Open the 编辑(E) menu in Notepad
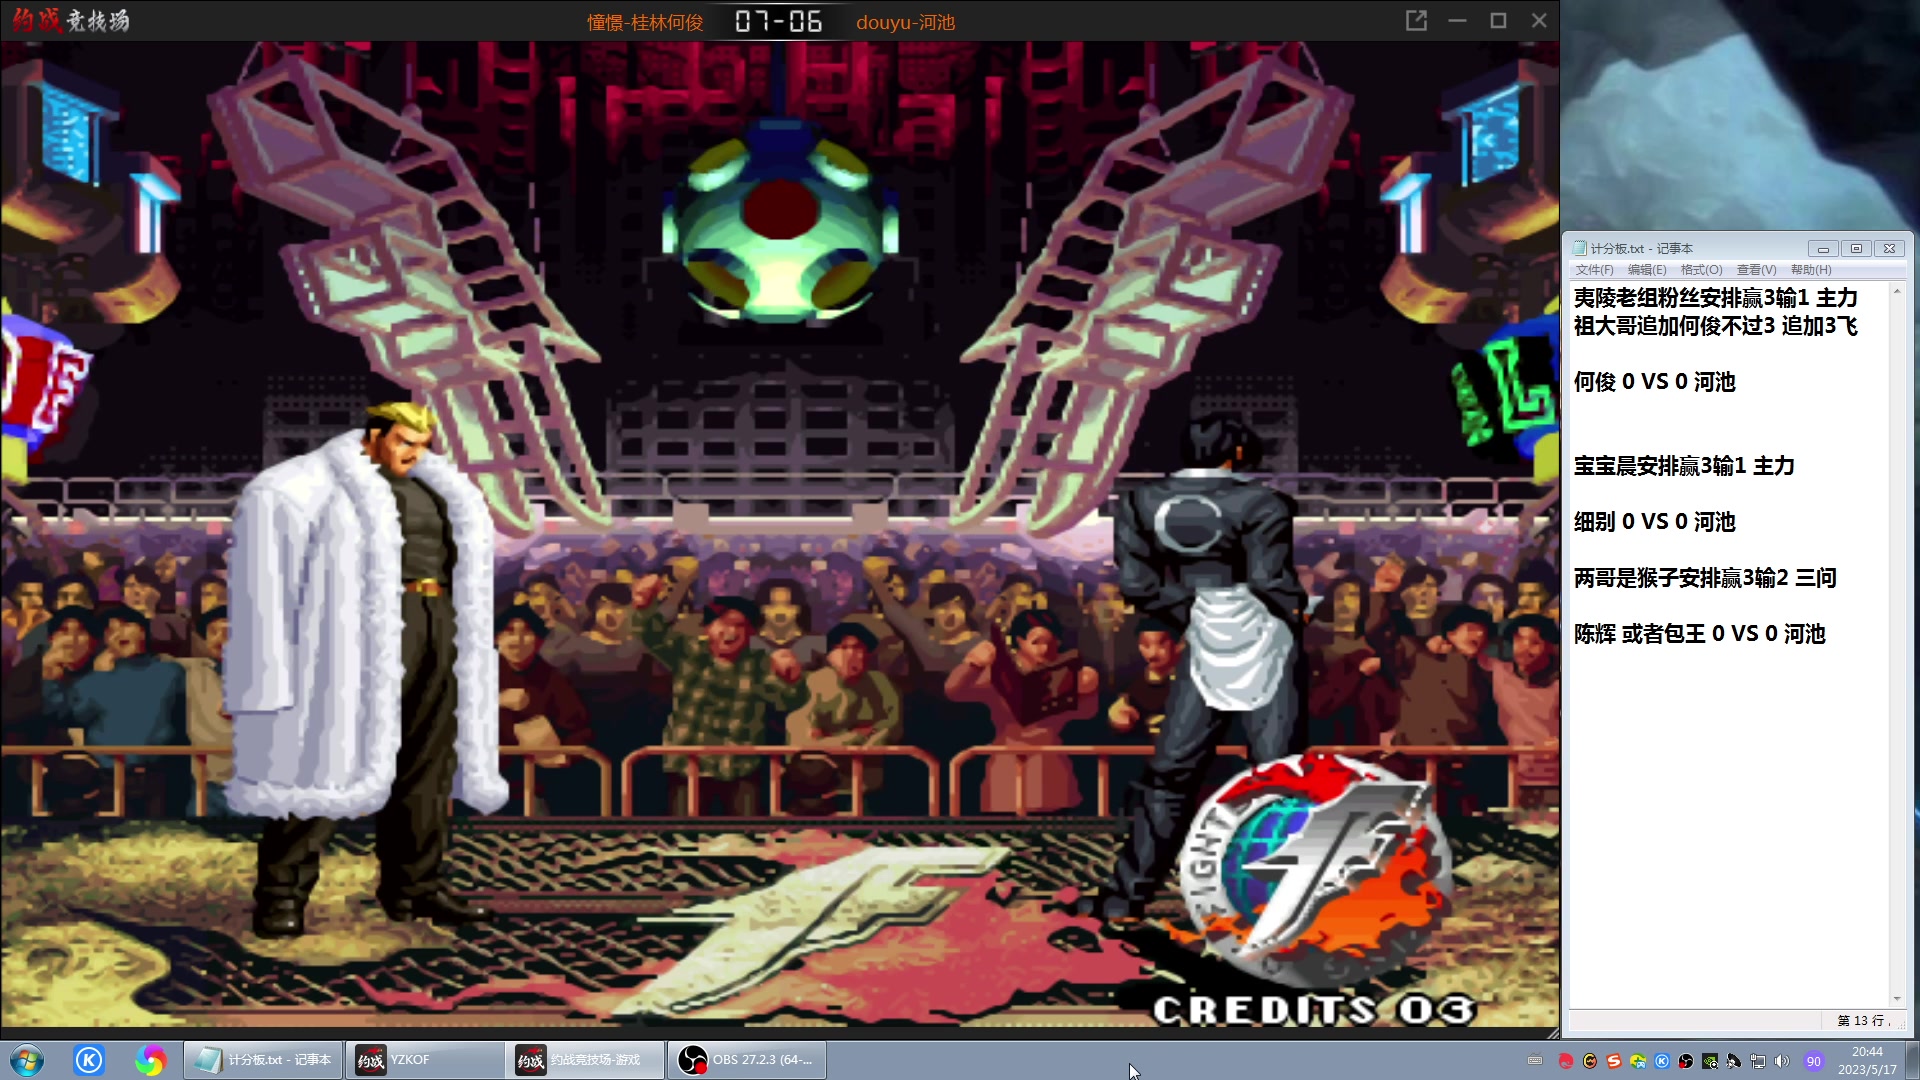This screenshot has height=1080, width=1920. tap(1647, 270)
